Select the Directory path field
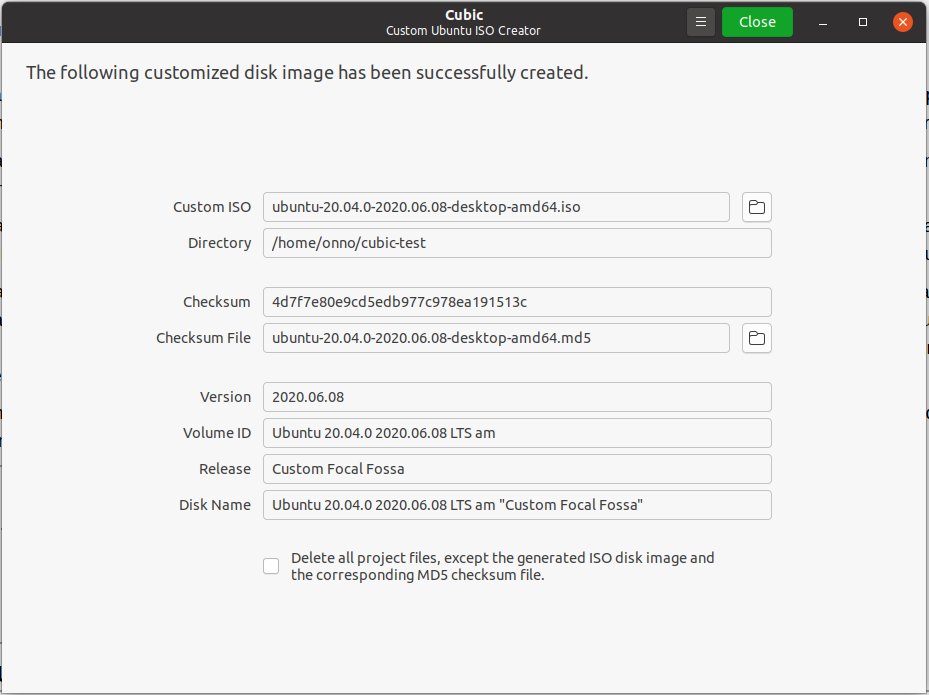This screenshot has width=929, height=695. 517,243
